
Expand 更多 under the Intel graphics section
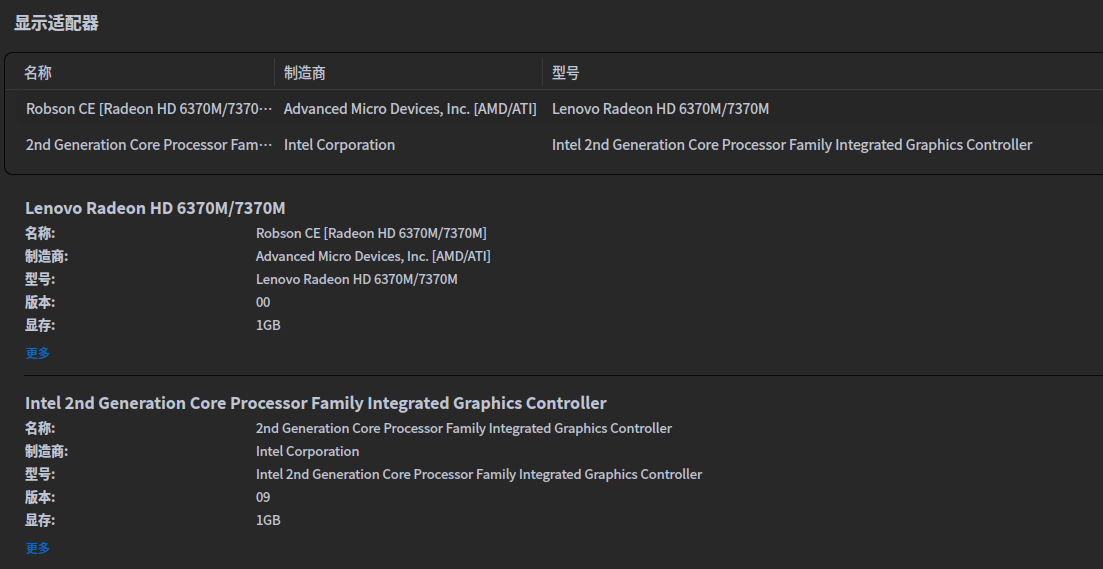[x=37, y=548]
